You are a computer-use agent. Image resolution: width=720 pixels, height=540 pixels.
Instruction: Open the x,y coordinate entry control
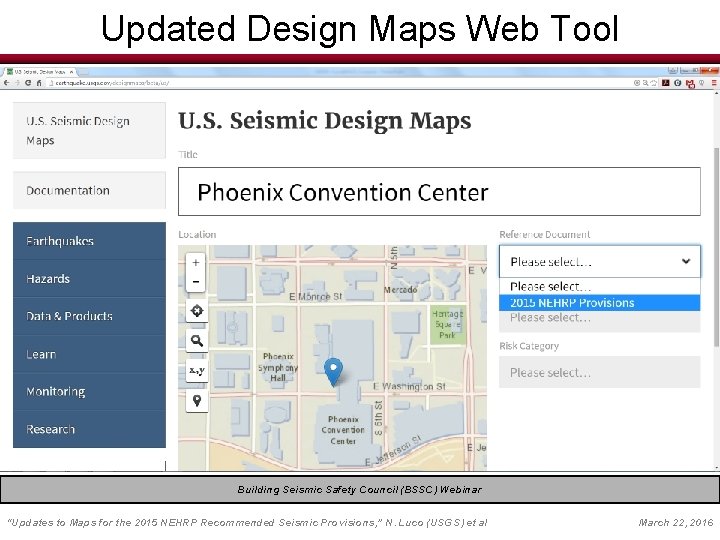(197, 370)
